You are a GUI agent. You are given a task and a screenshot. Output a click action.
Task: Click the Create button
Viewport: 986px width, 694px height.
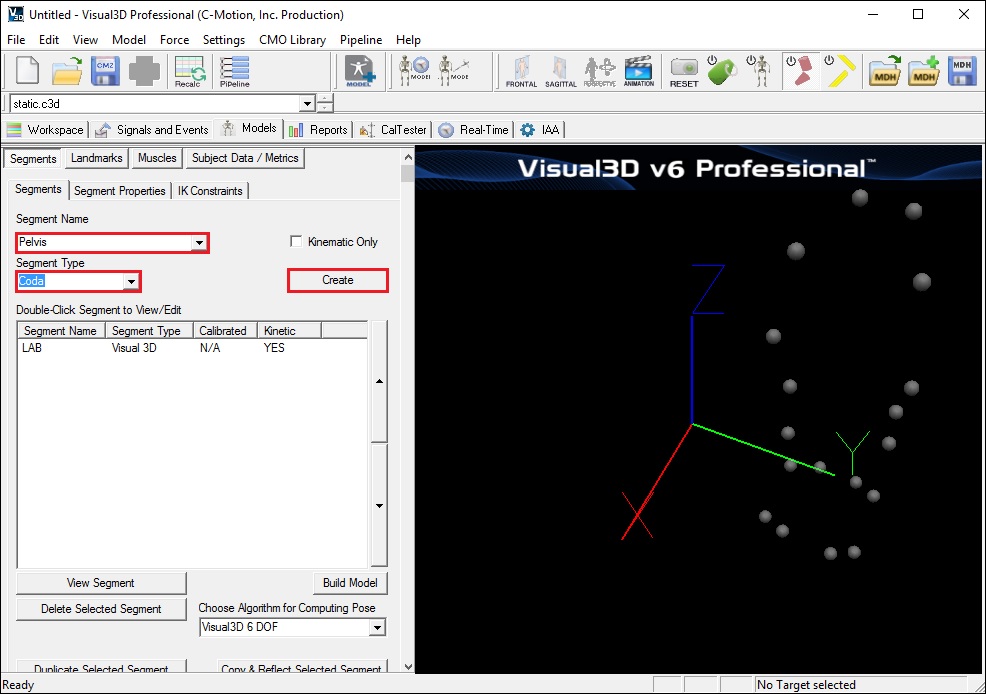(x=338, y=280)
